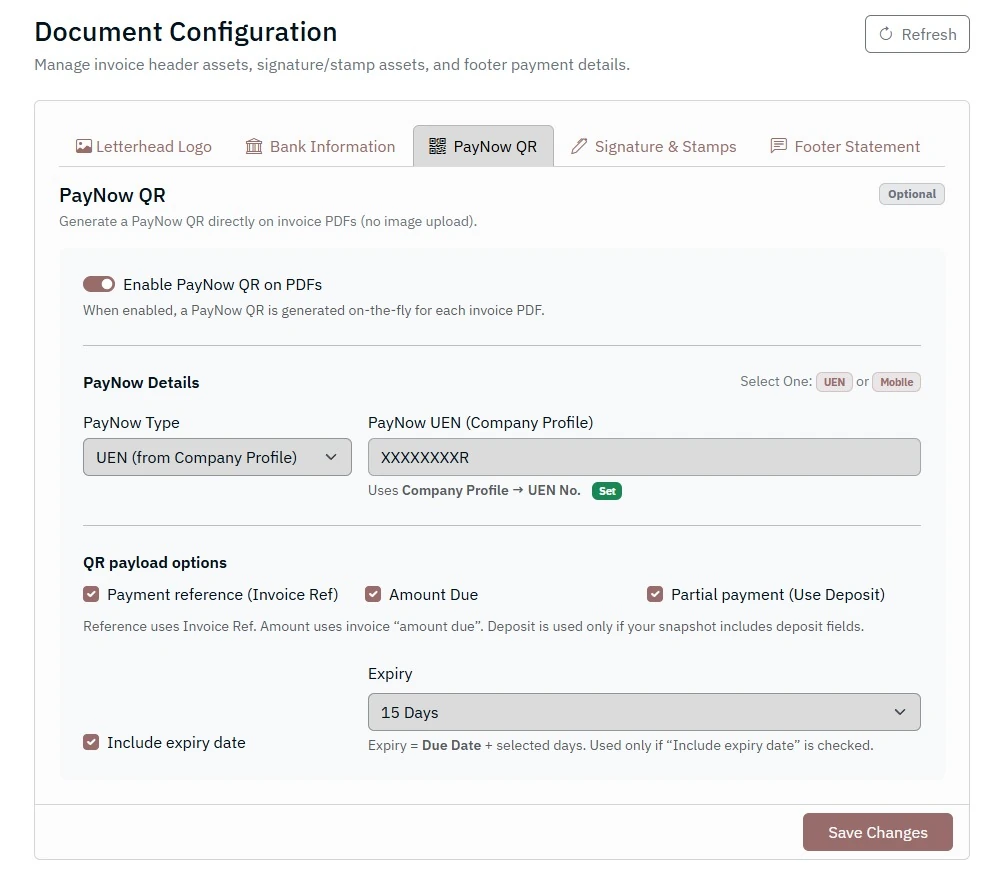Click the Mobile badge next to Select One
Image resolution: width=1004 pixels, height=886 pixels.
point(896,382)
